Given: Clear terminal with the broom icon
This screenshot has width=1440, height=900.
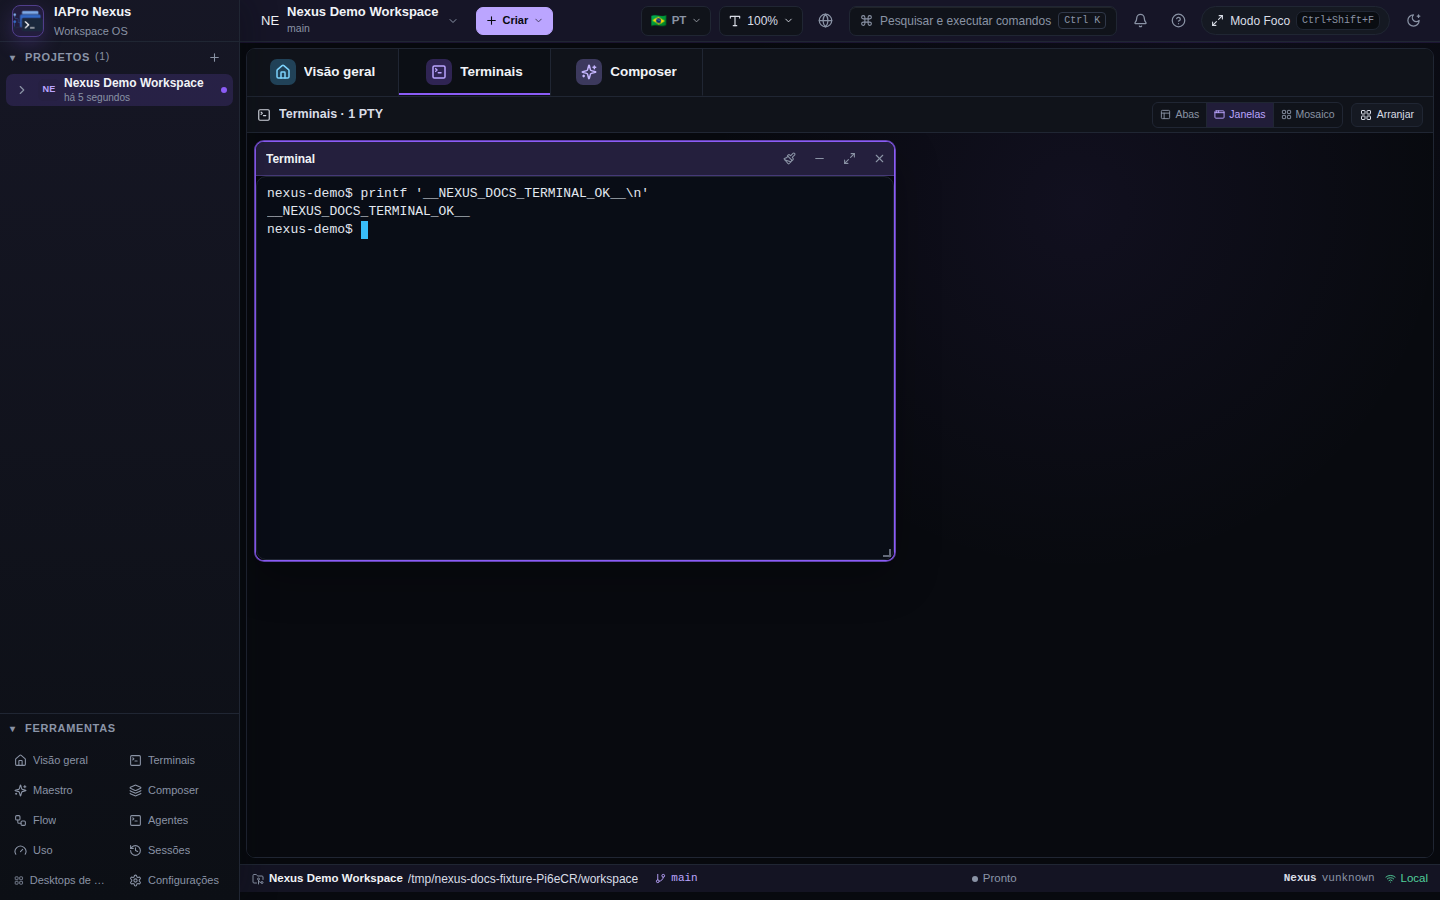Looking at the screenshot, I should (x=789, y=158).
